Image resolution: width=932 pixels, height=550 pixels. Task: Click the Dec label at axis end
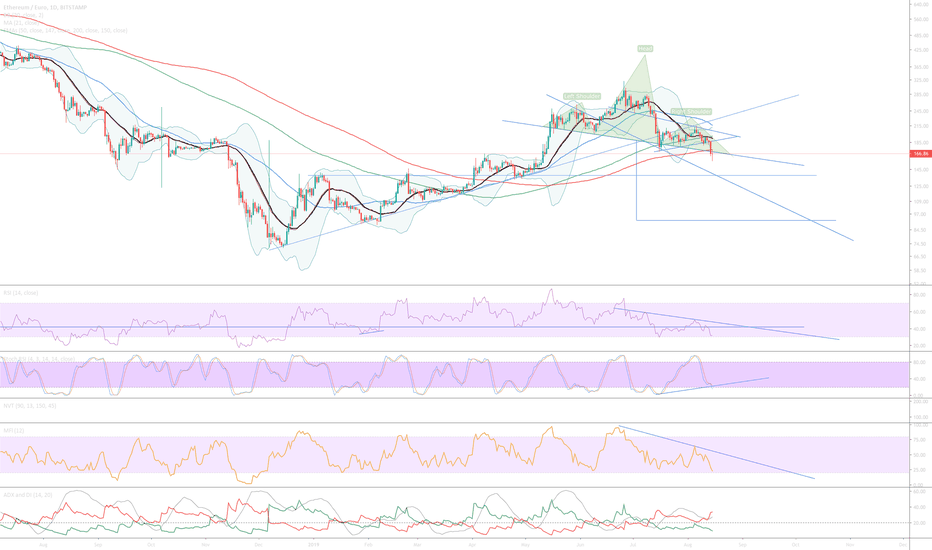903,545
